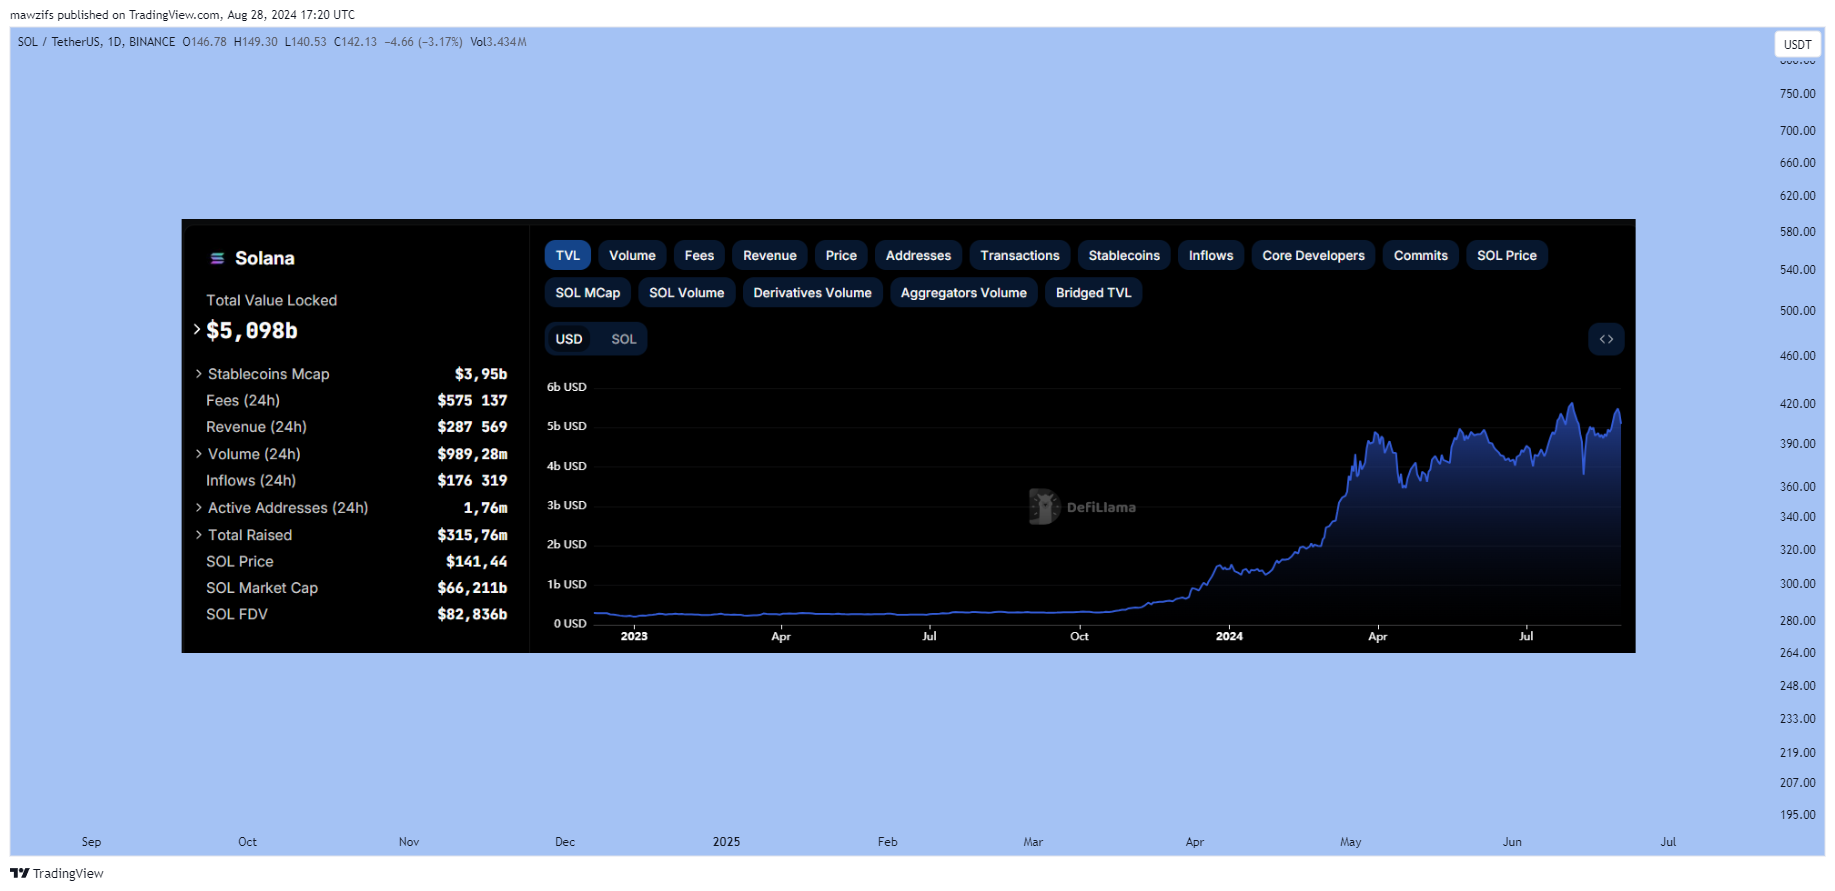The height and width of the screenshot is (891, 1835).
Task: Click the peak of the TVL line chart
Action: coord(1571,404)
